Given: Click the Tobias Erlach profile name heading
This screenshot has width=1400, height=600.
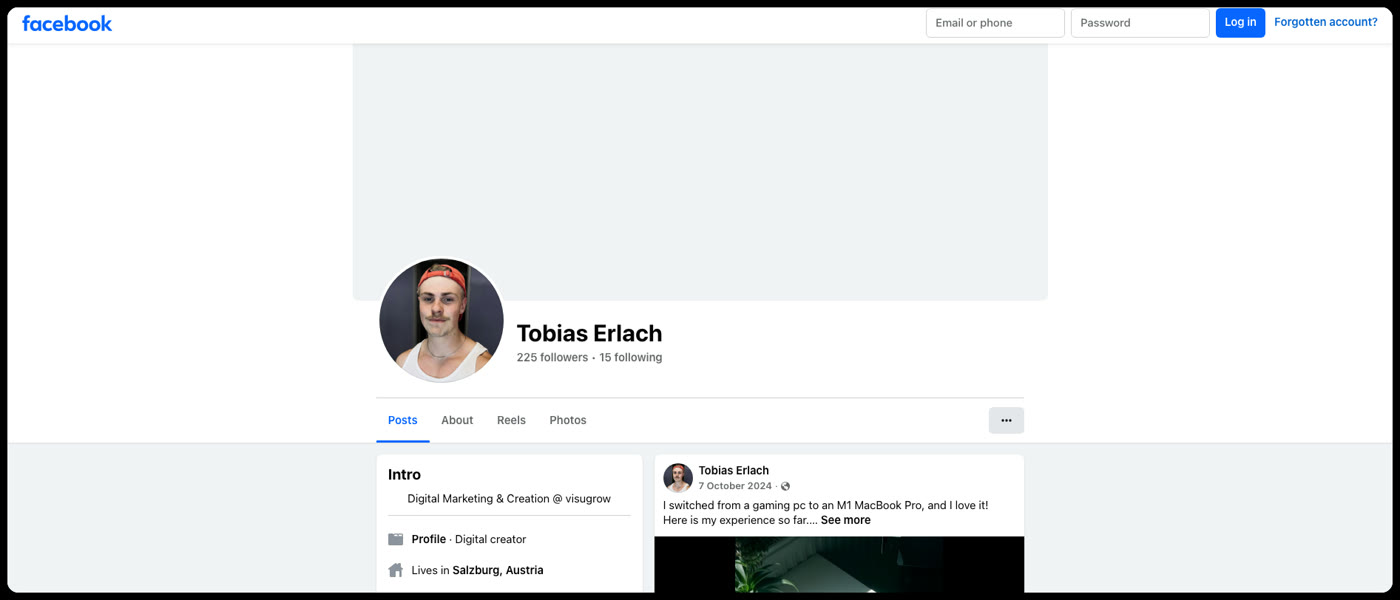Looking at the screenshot, I should 589,333.
